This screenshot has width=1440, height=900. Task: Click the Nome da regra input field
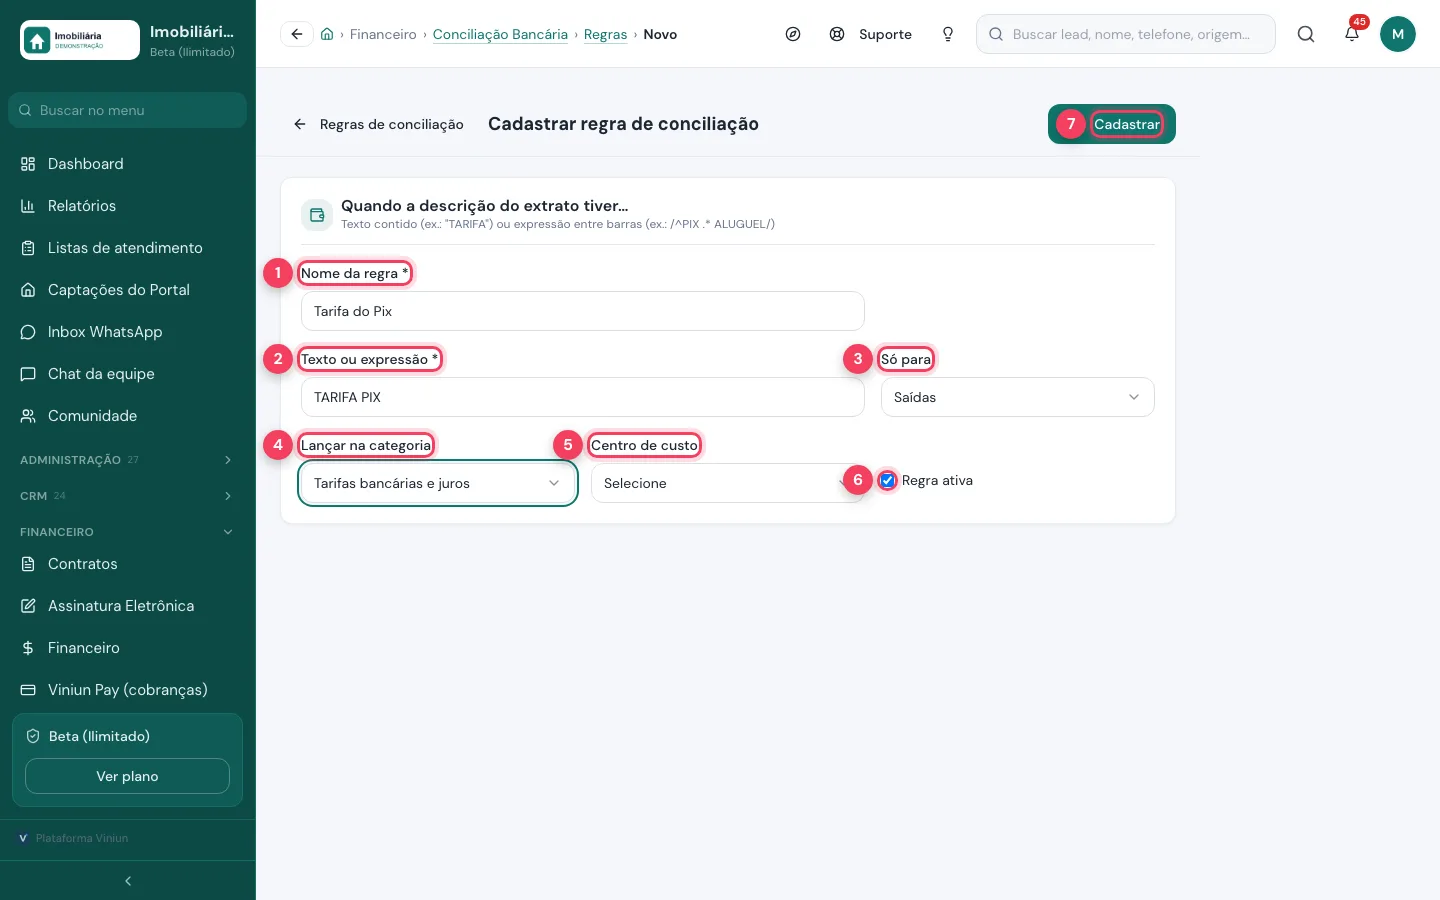point(583,311)
